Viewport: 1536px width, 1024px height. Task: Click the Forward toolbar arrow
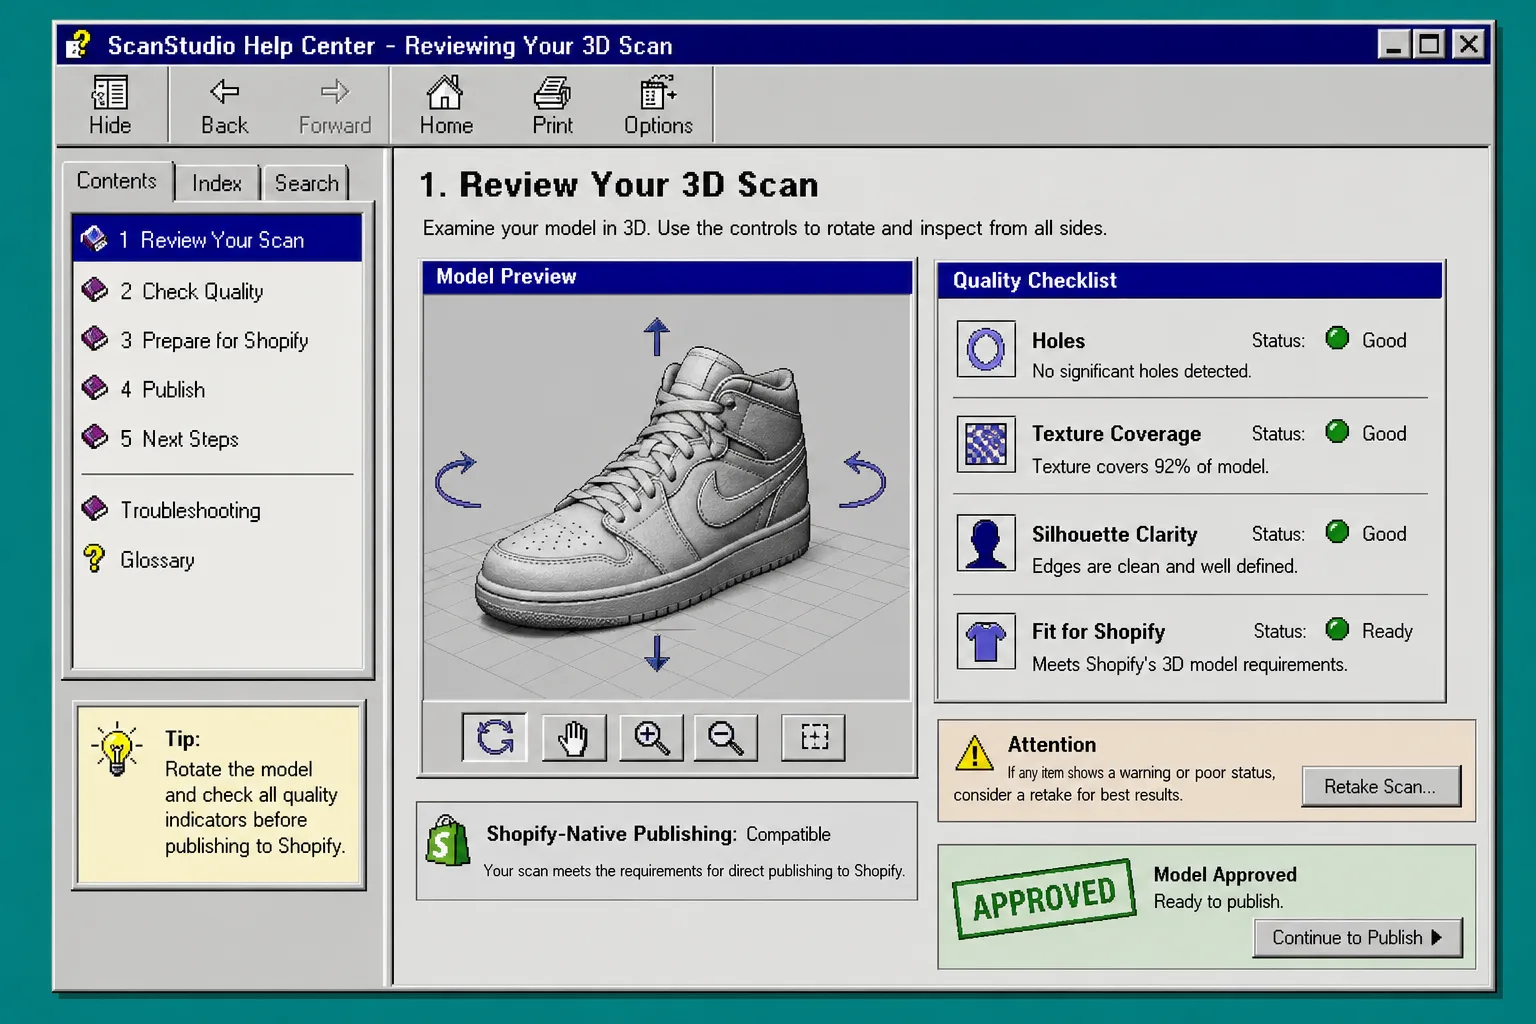coord(335,104)
